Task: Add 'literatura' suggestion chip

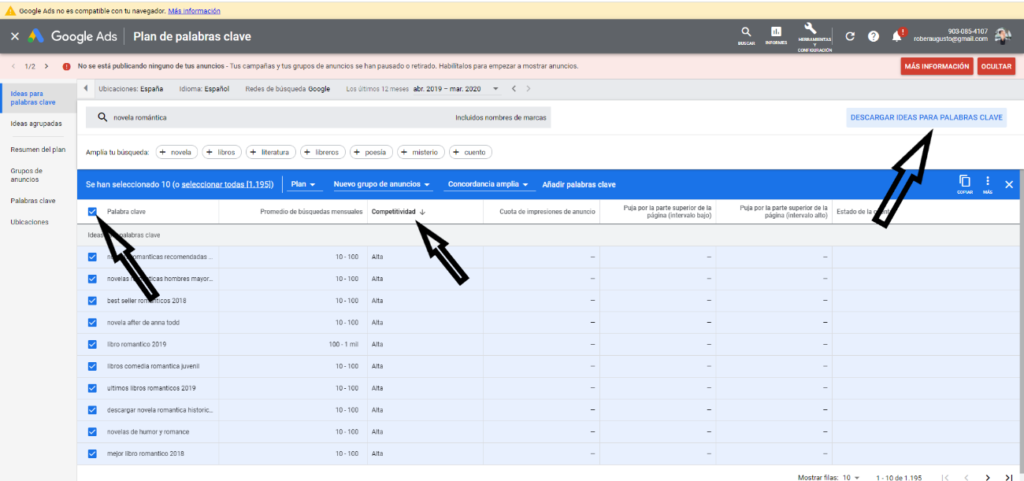Action: [271, 152]
